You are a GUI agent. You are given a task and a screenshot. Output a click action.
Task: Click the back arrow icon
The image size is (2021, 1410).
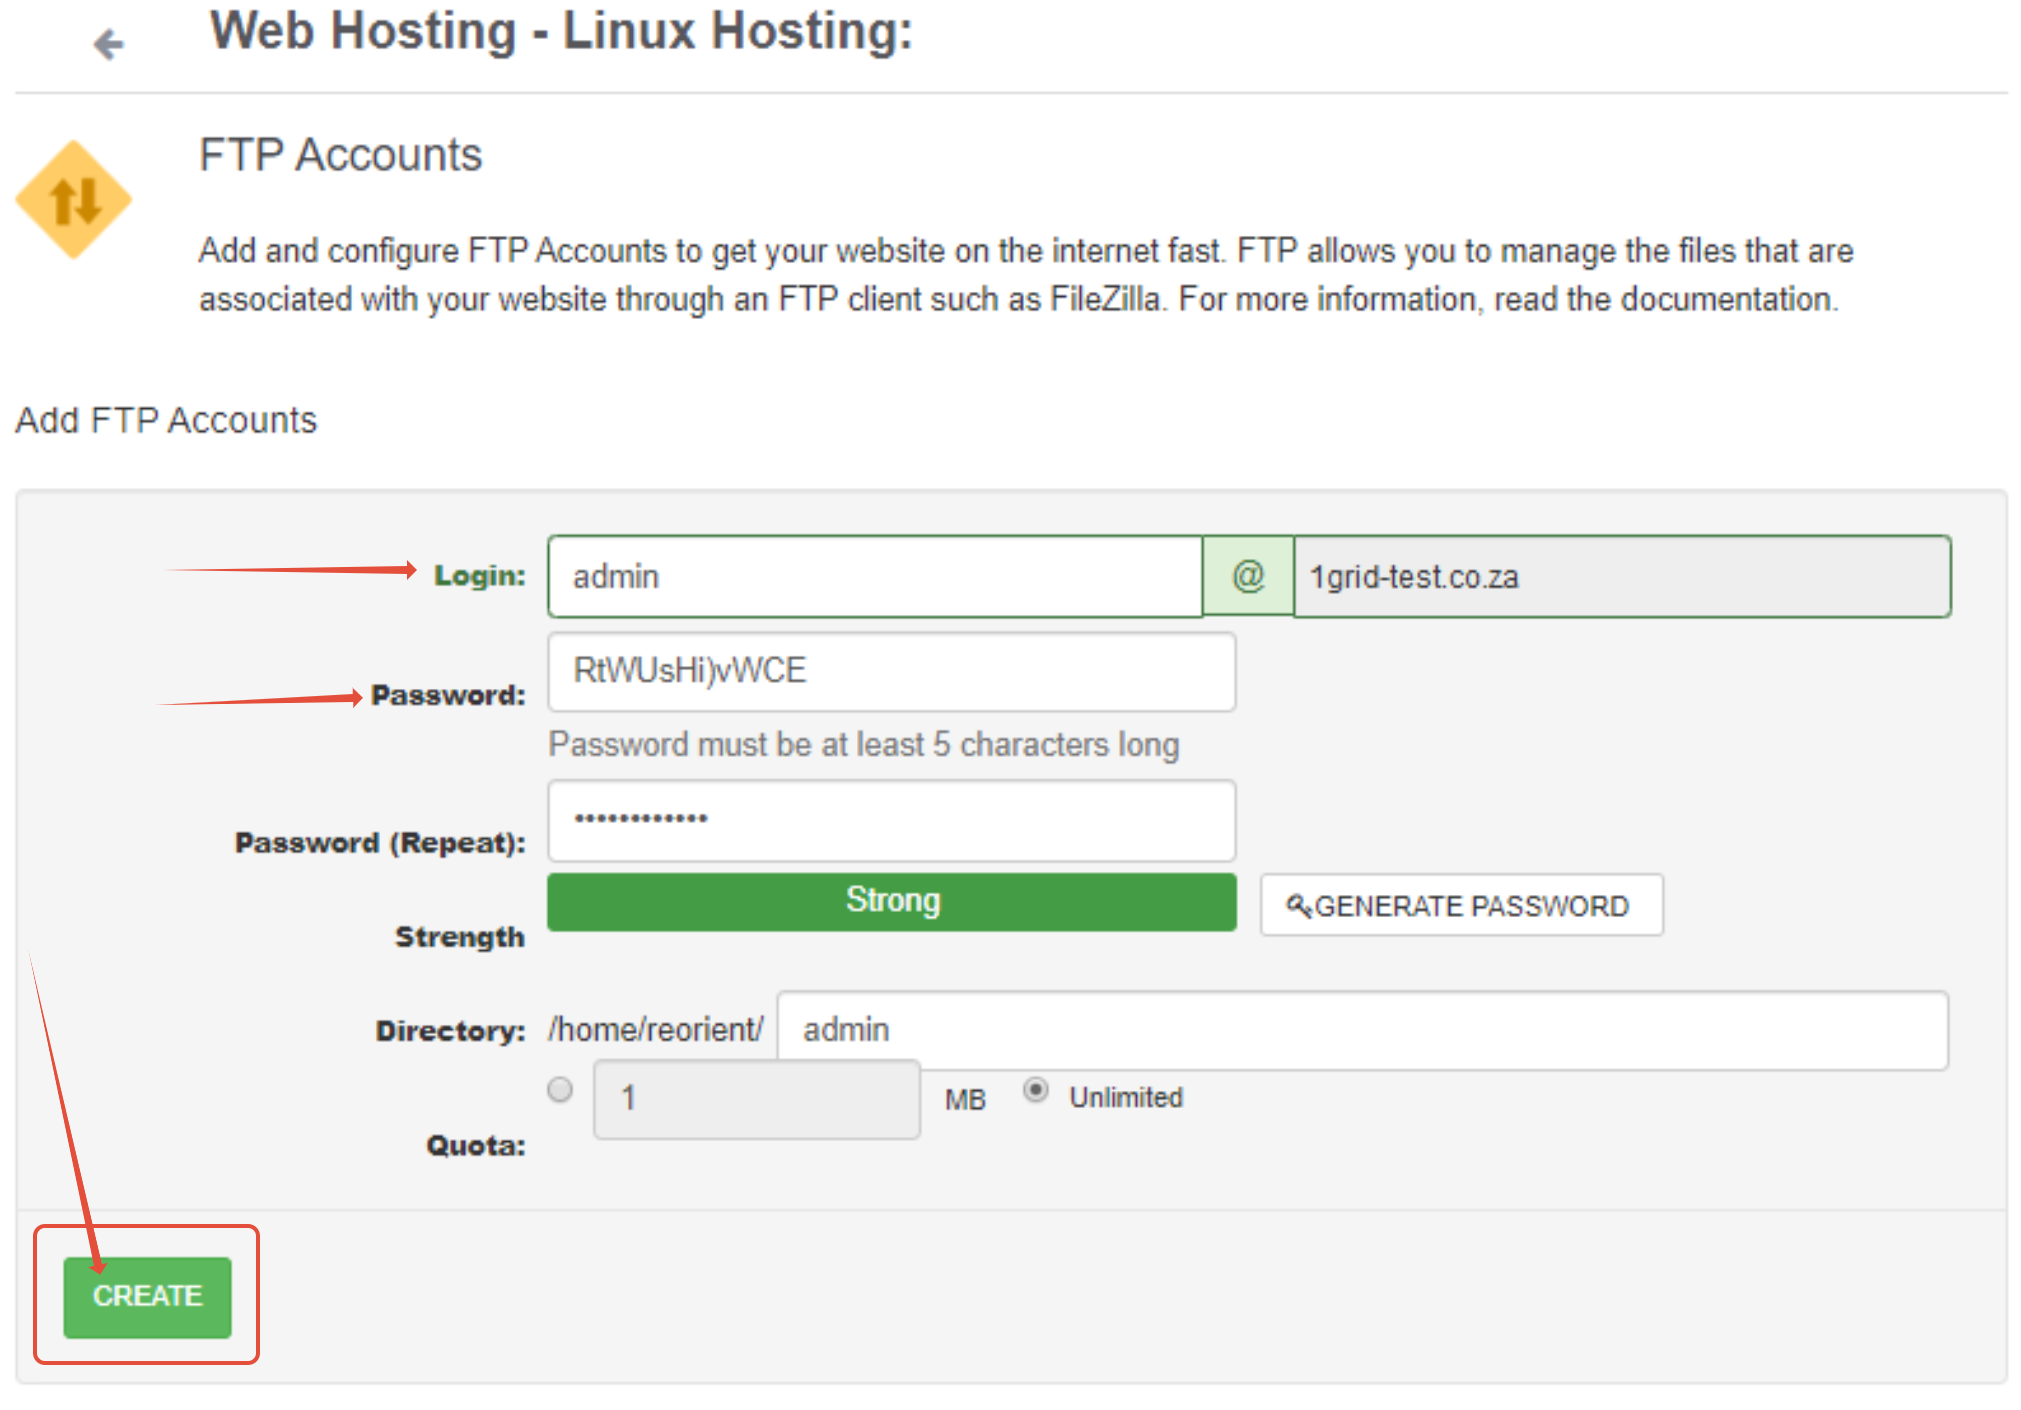tap(108, 44)
